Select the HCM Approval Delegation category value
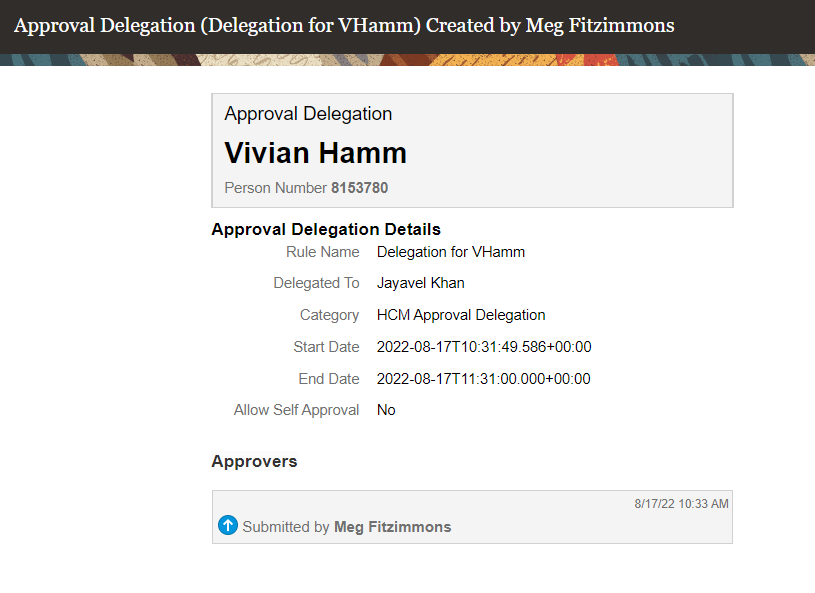 coord(461,315)
